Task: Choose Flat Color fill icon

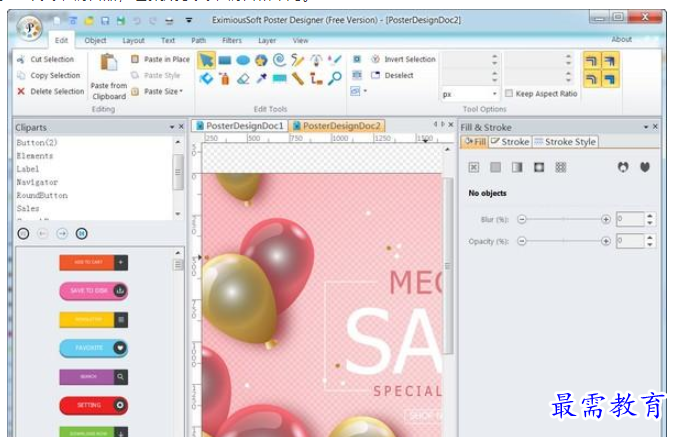Action: tap(495, 167)
